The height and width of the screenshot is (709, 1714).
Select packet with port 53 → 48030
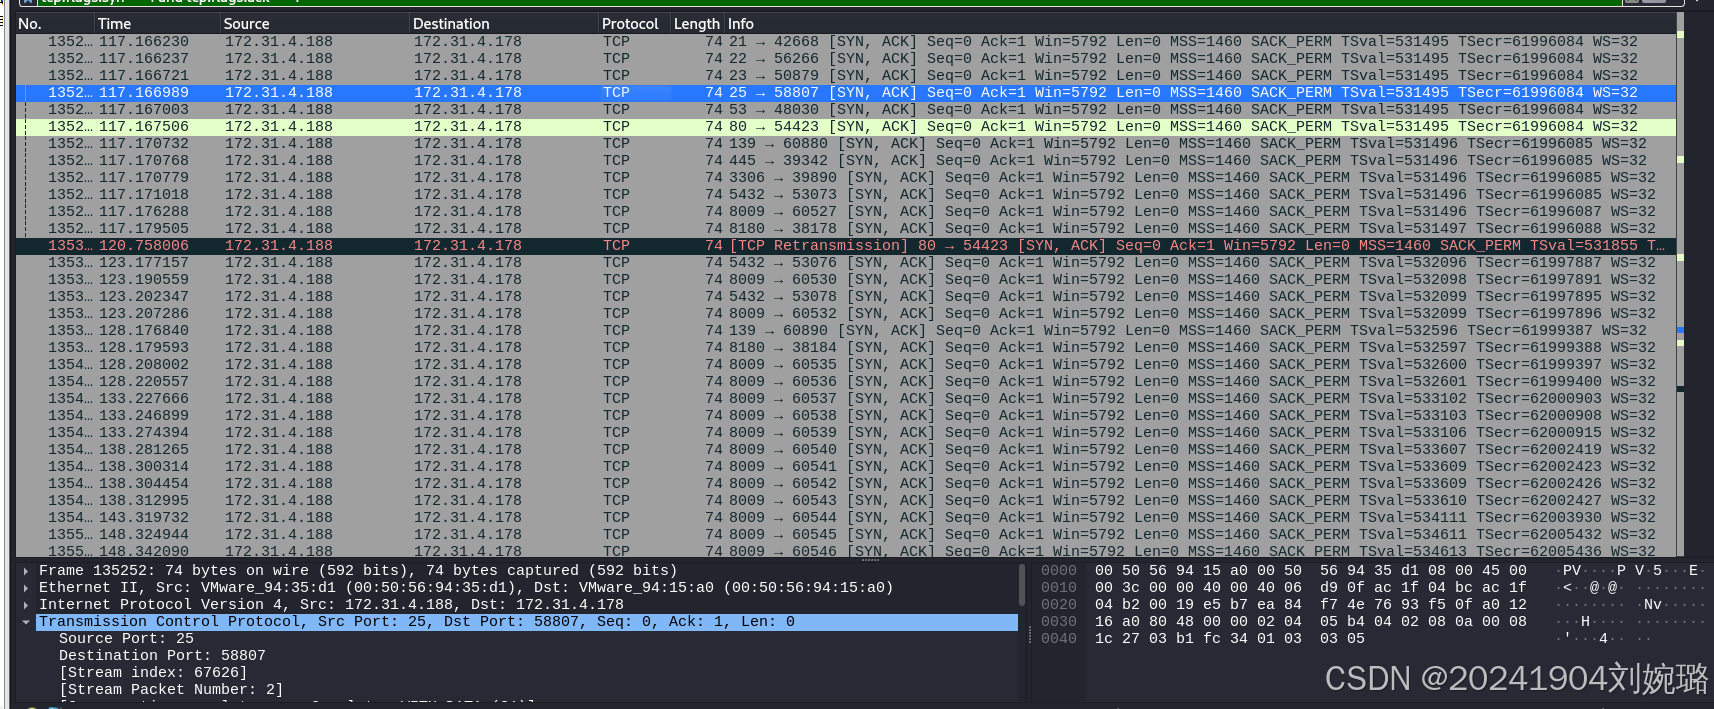click(846, 109)
